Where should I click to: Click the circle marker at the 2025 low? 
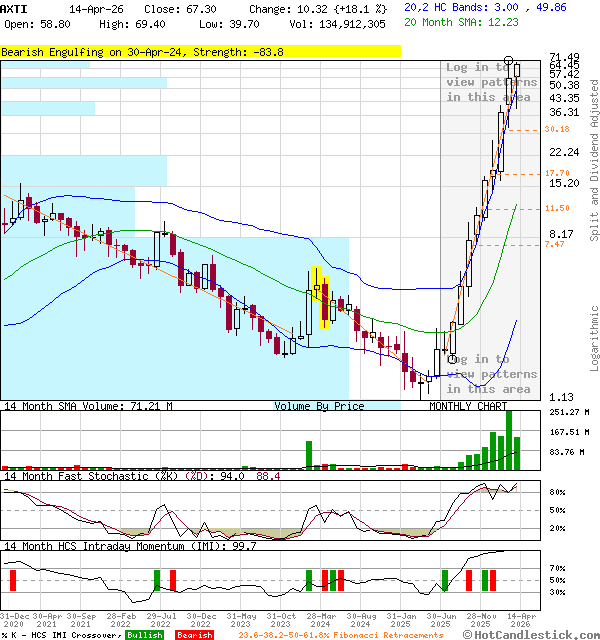pos(452,359)
